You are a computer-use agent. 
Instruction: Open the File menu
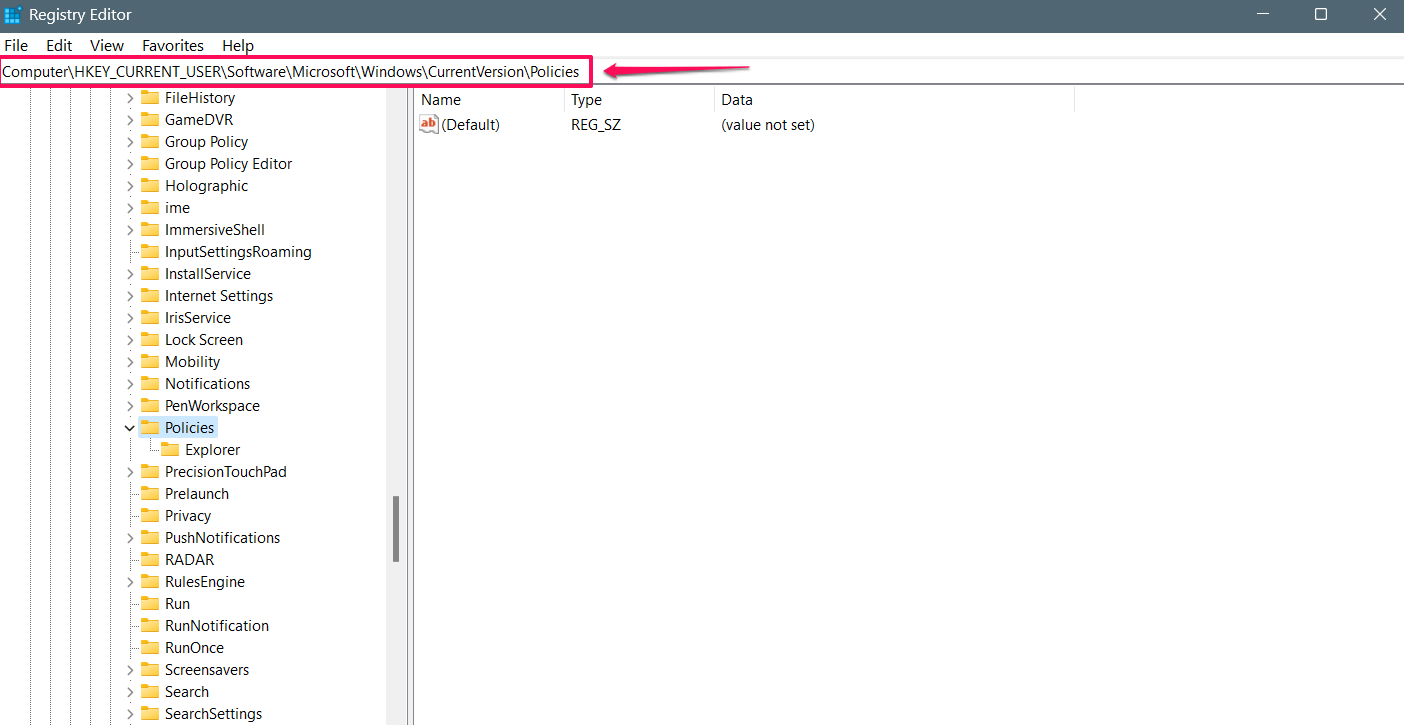pos(16,45)
